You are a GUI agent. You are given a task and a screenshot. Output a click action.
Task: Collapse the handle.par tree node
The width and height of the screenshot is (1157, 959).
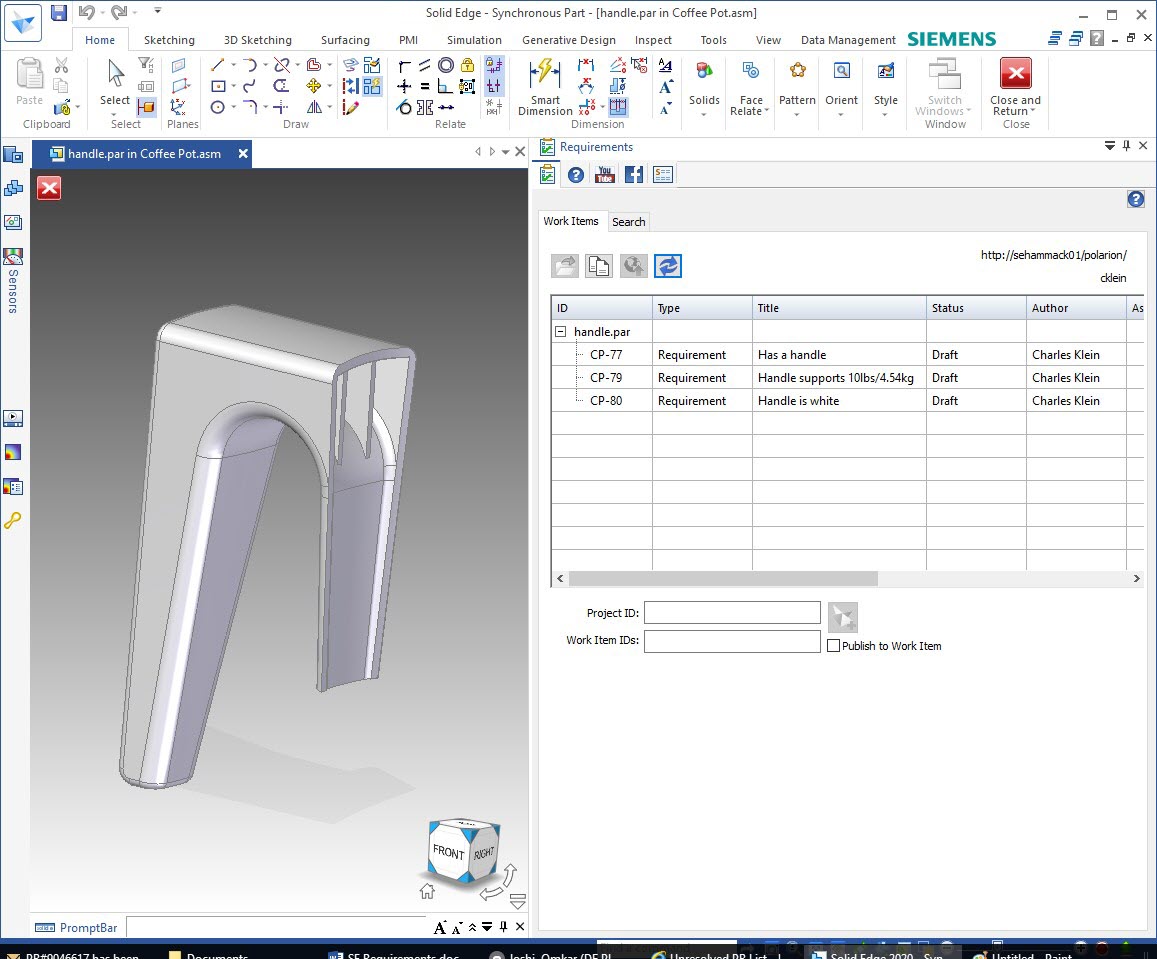(560, 331)
